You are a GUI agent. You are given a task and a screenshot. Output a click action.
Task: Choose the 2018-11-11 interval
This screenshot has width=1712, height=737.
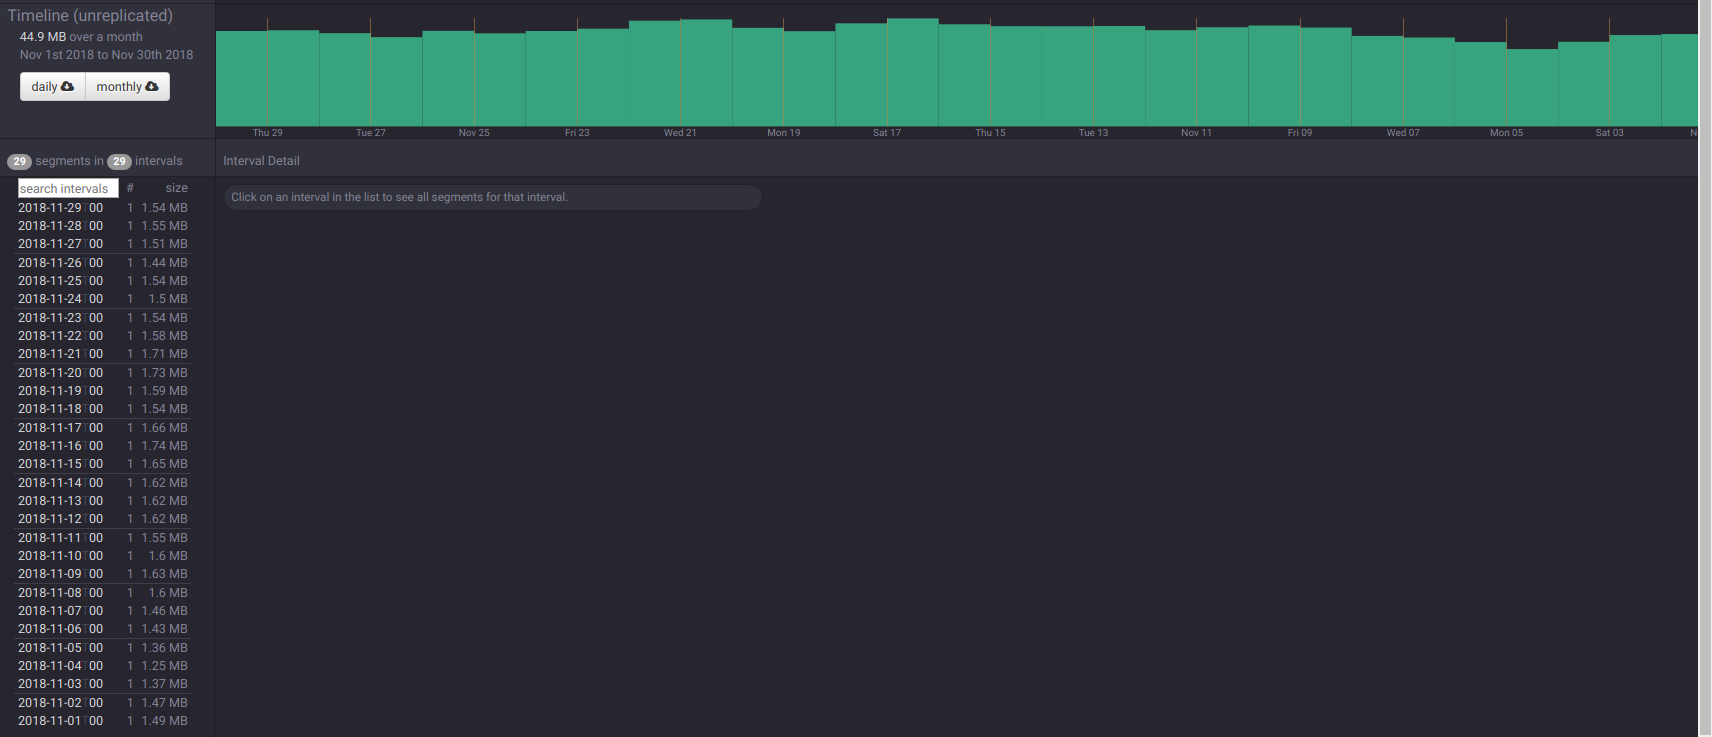coord(103,538)
